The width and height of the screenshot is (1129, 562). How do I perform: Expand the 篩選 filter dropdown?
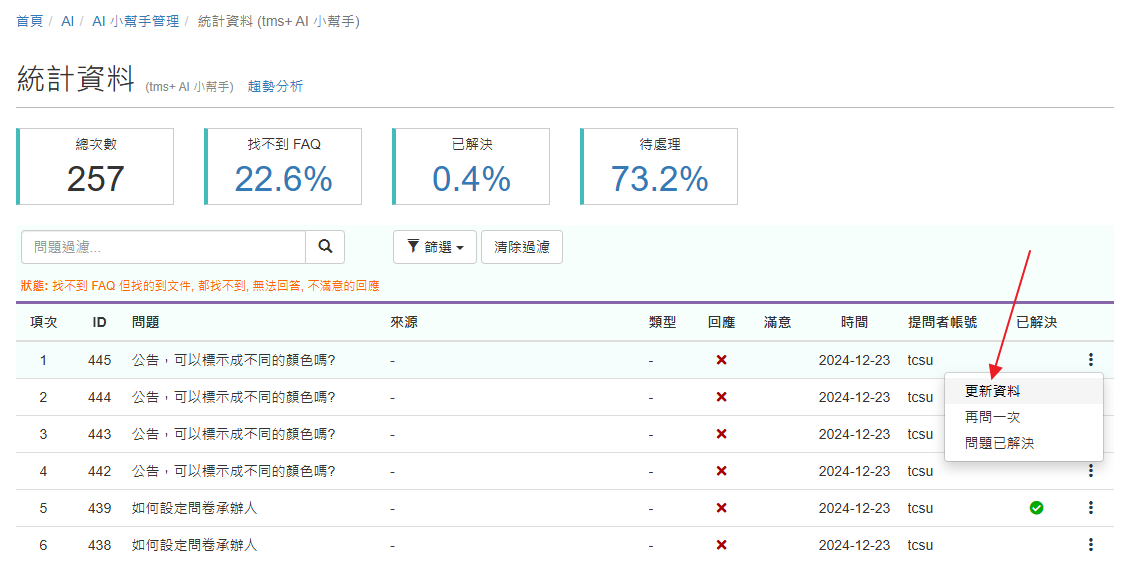click(434, 247)
